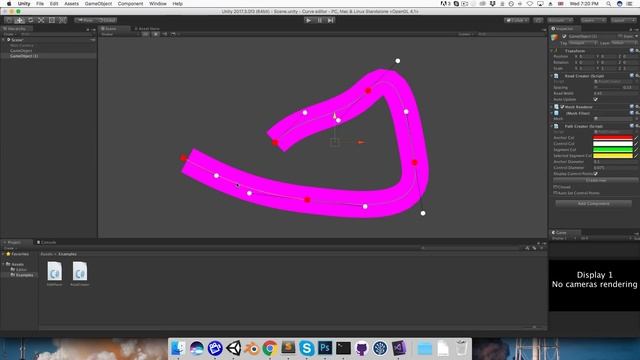The width and height of the screenshot is (640, 360).
Task: Toggle scene lighting button
Action: pyautogui.click(x=156, y=34)
